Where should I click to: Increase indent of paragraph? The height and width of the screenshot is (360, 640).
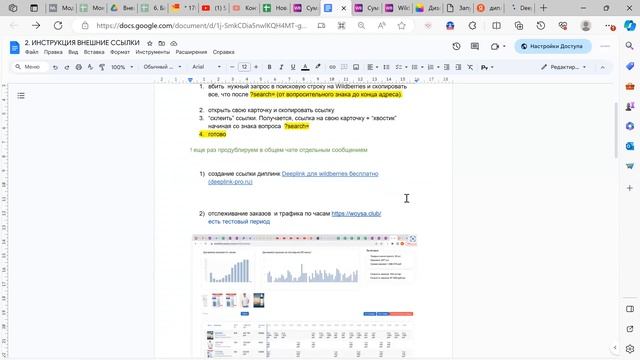458,67
